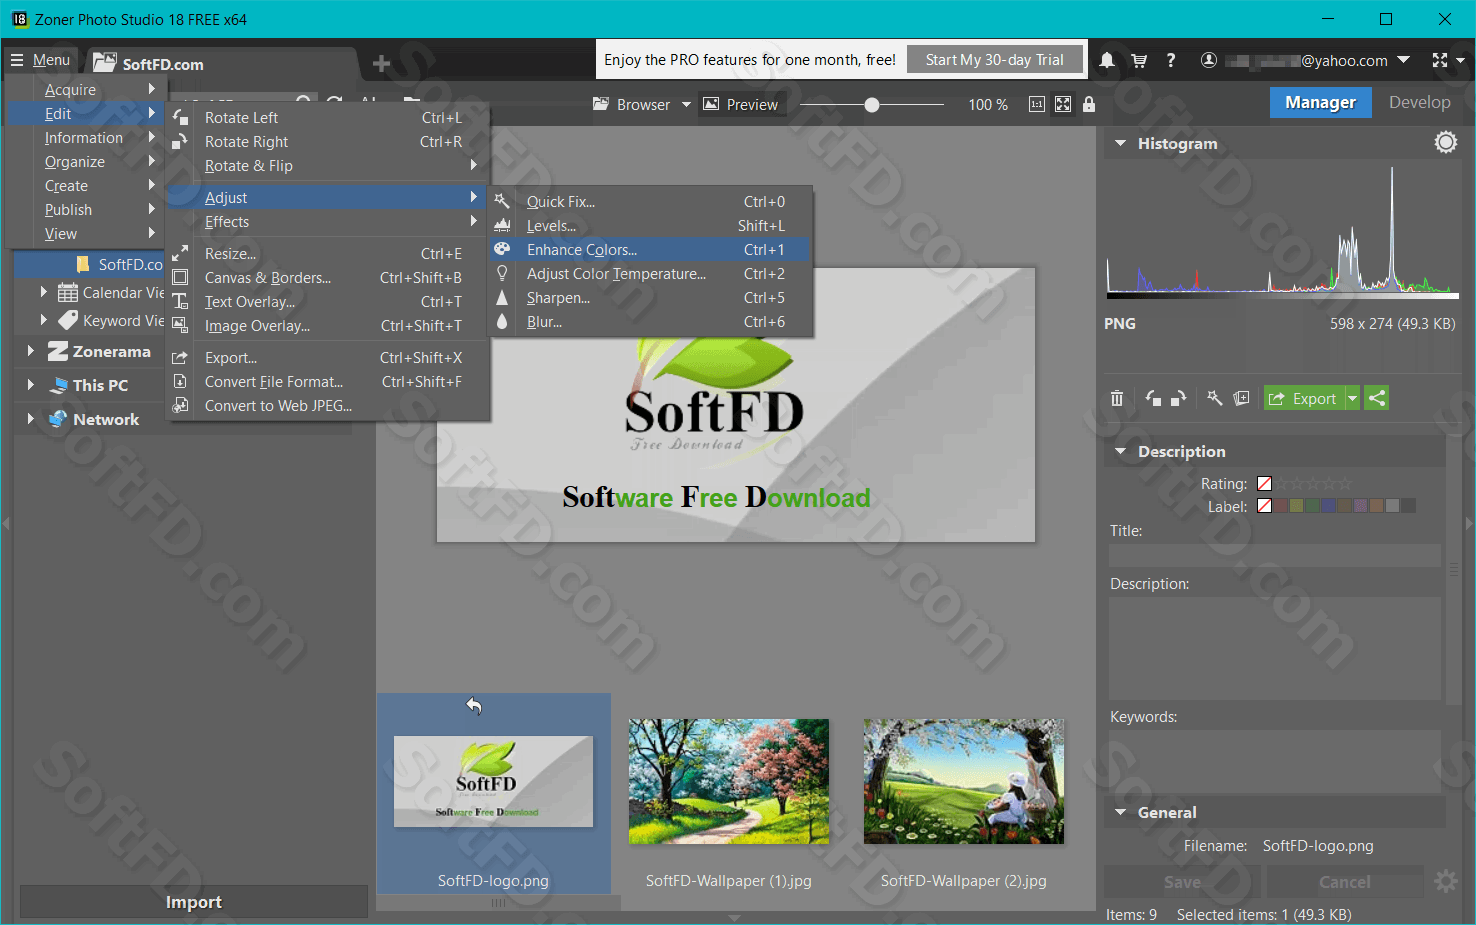Choose Rotate Right from Edit submenu
1476x925 pixels.
tap(328, 142)
